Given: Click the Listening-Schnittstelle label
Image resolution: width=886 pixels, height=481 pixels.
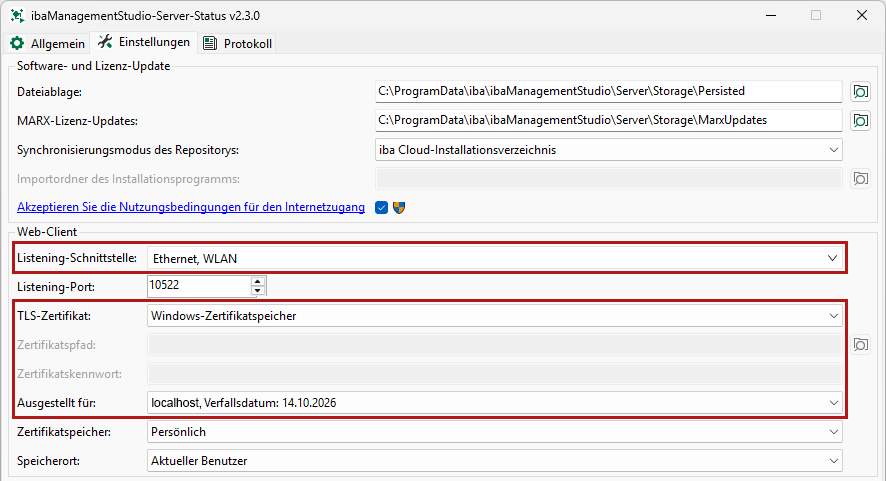Looking at the screenshot, I should [x=77, y=258].
